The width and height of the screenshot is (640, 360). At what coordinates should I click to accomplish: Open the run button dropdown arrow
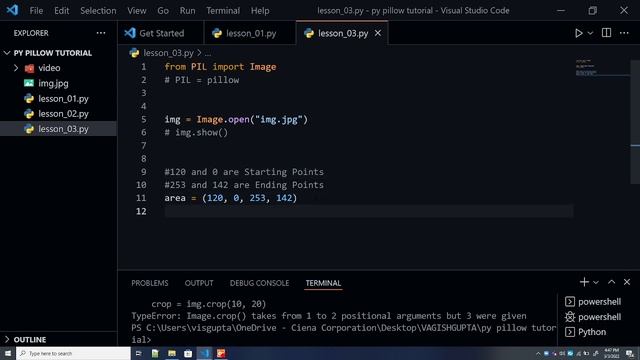point(590,33)
